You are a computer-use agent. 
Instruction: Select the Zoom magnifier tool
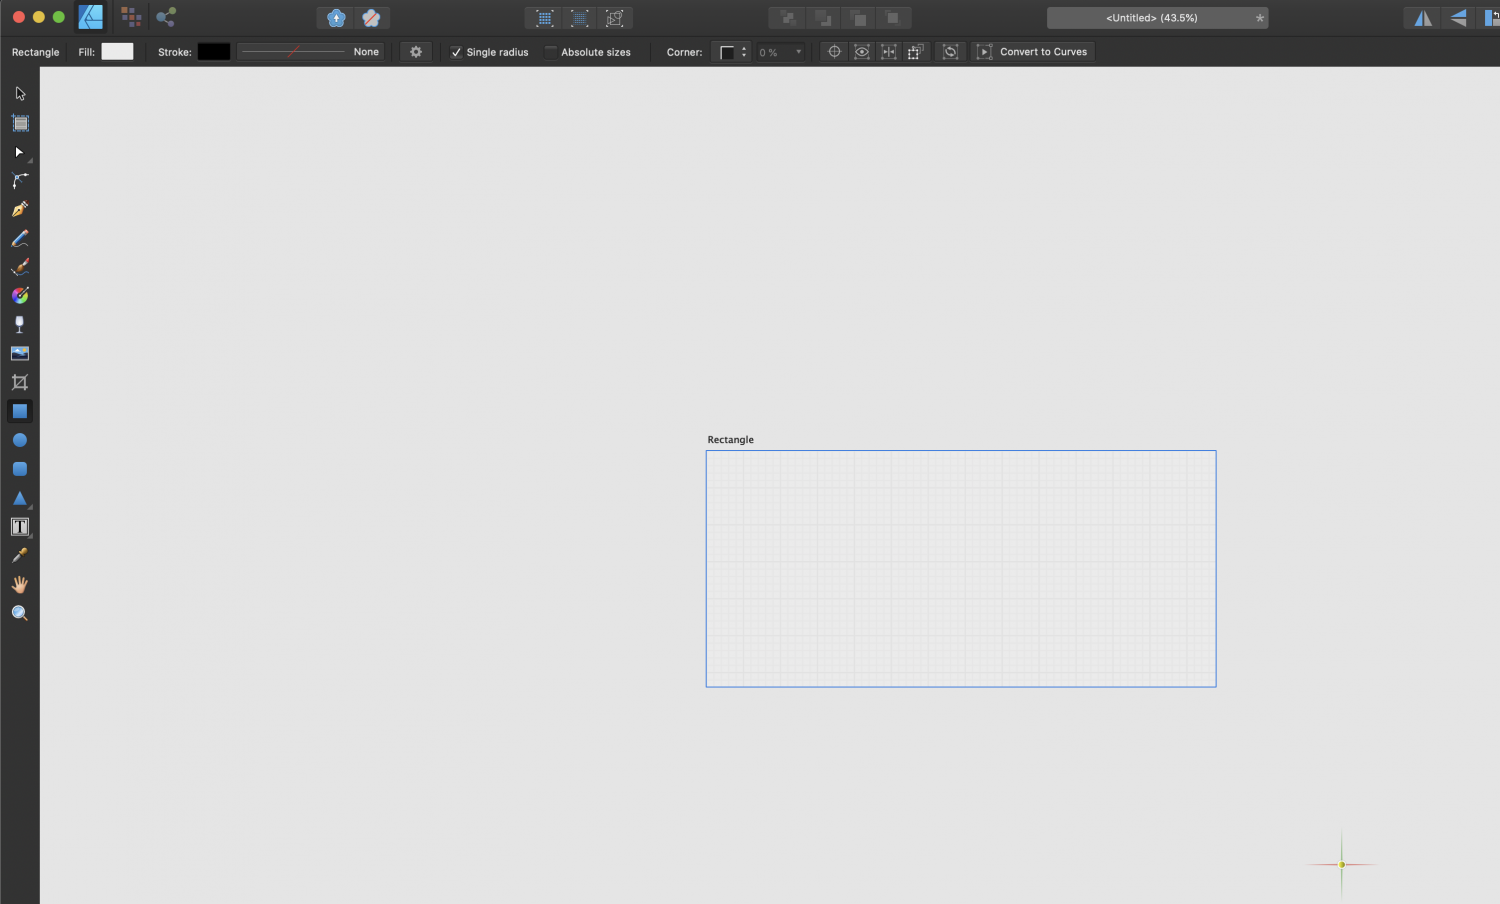click(20, 614)
